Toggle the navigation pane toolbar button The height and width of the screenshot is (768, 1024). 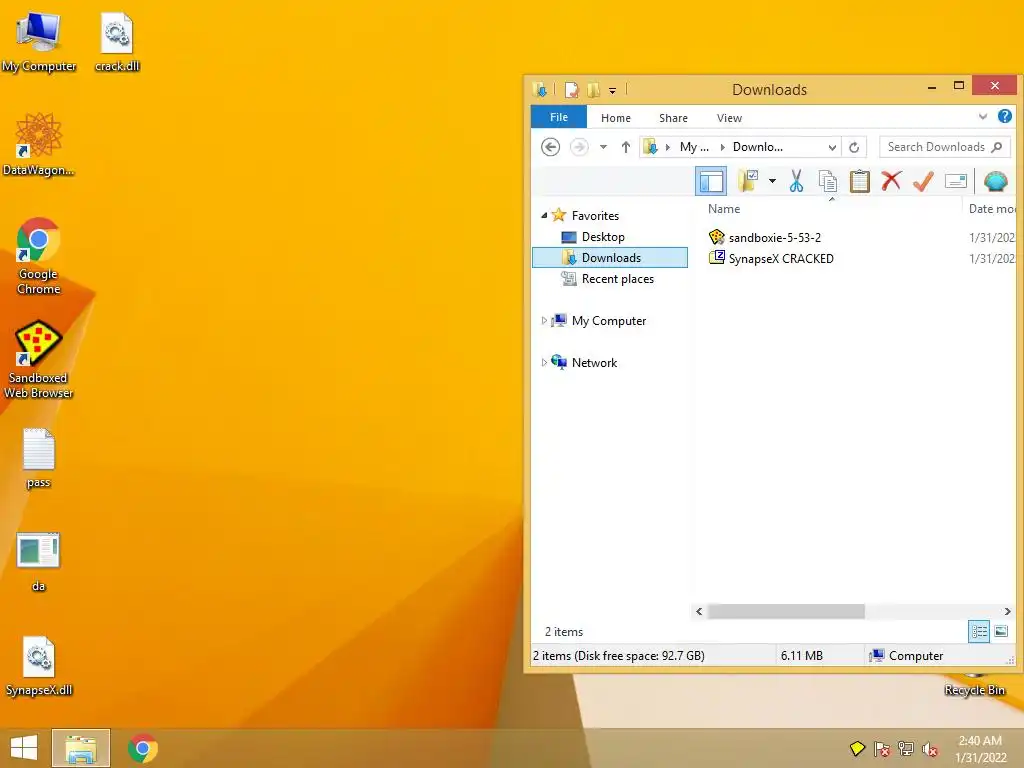(711, 181)
